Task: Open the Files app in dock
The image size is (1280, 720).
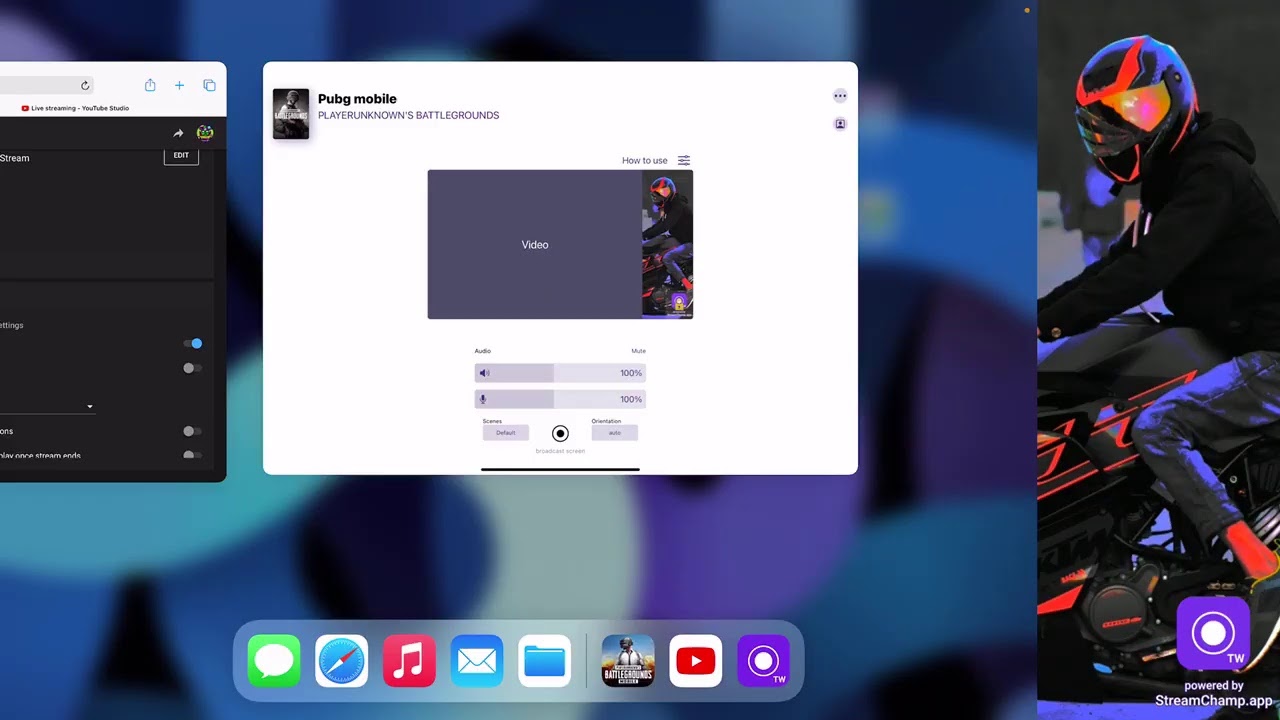Action: 545,661
